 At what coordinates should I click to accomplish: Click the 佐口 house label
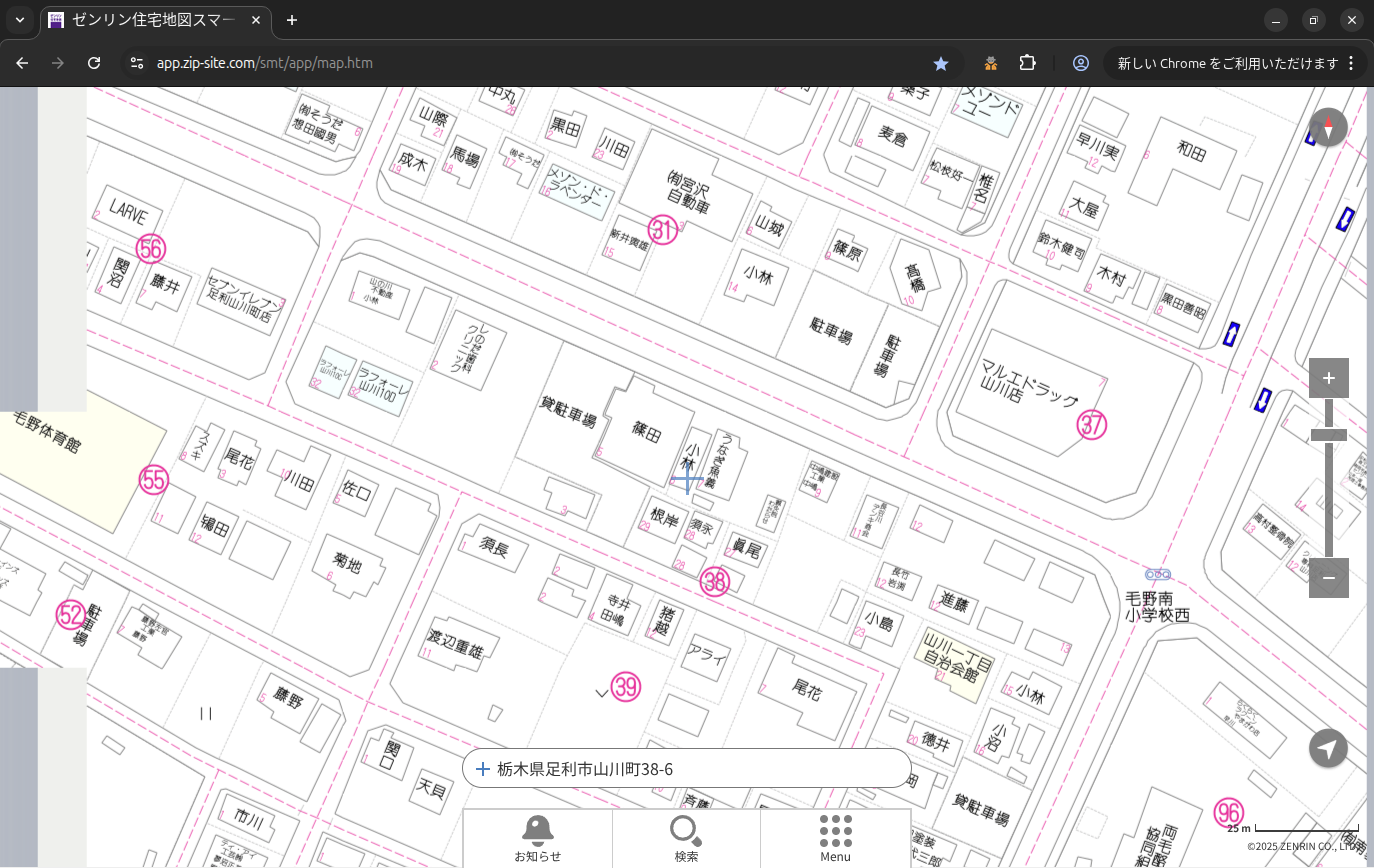click(357, 492)
